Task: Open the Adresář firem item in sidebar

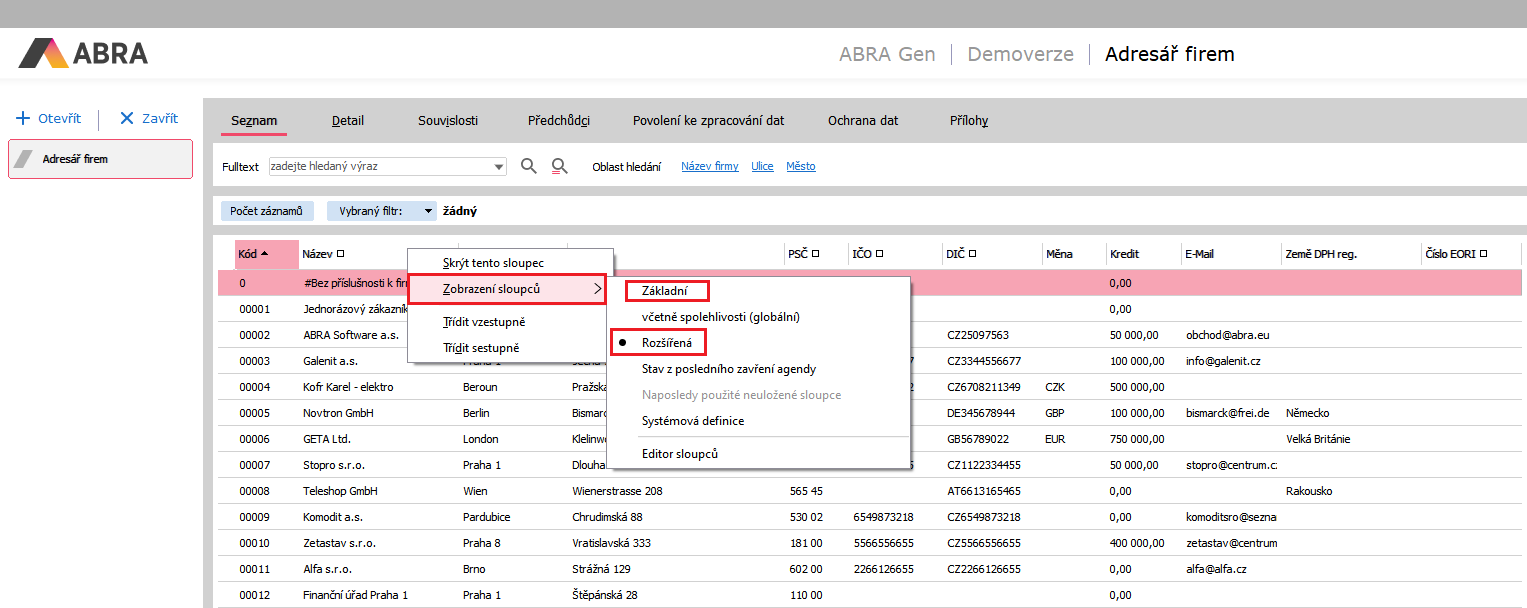Action: (x=100, y=159)
